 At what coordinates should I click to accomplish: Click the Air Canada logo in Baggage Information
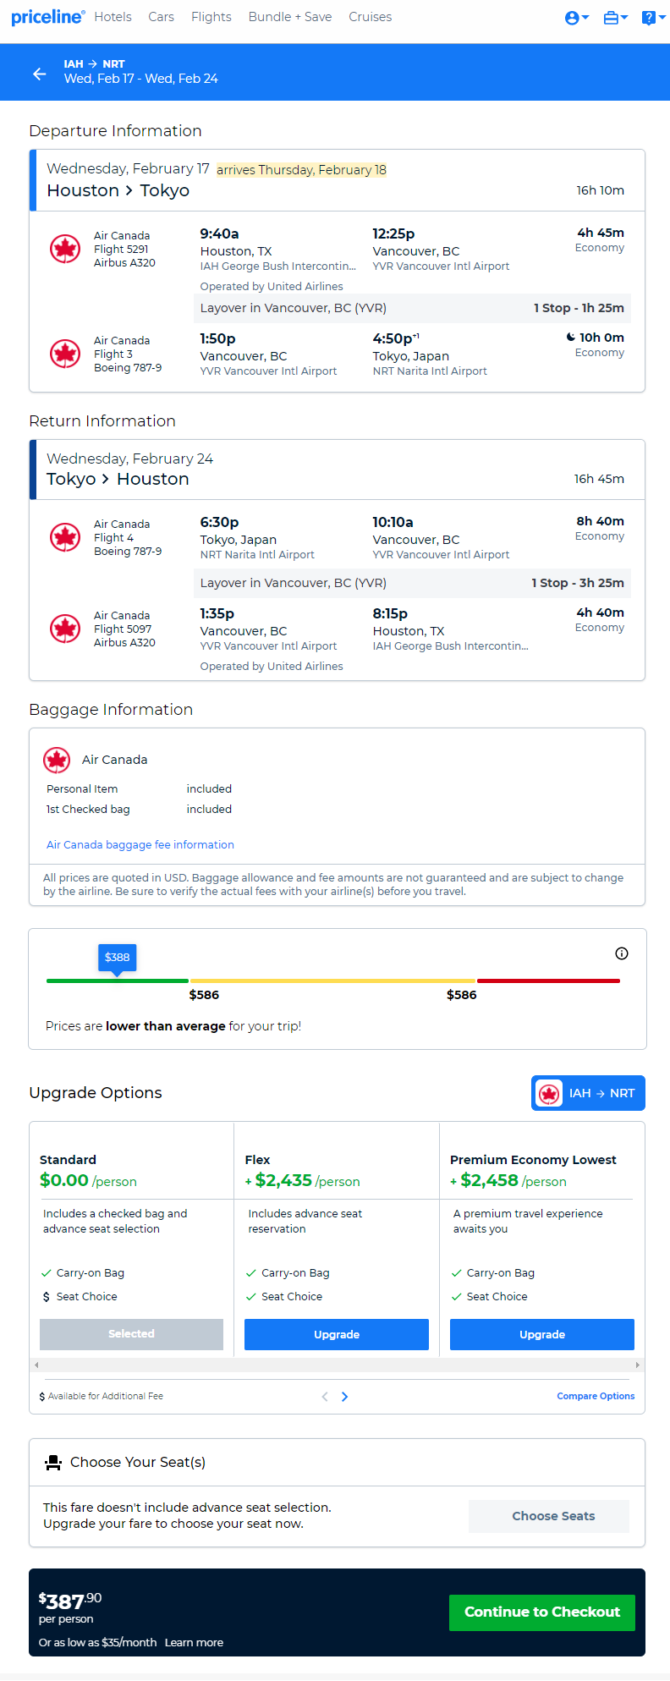click(57, 760)
